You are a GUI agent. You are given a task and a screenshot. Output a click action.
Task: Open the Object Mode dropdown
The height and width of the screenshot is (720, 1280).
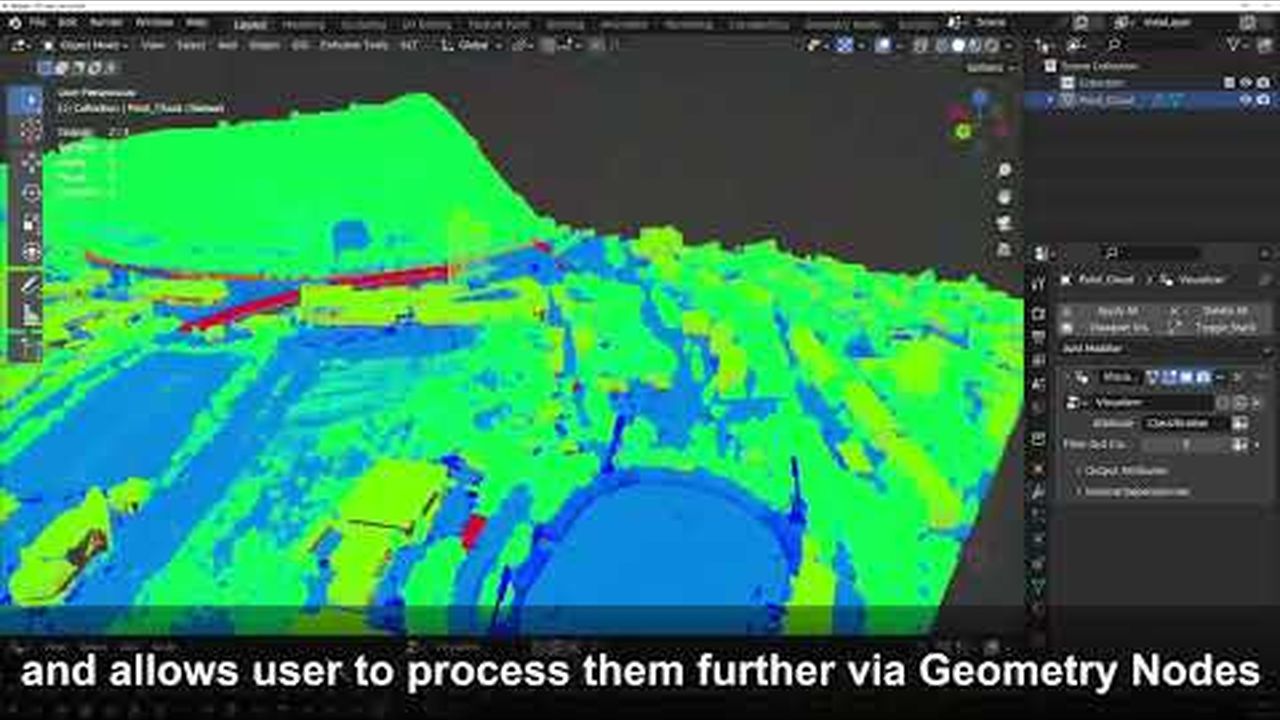pos(90,45)
